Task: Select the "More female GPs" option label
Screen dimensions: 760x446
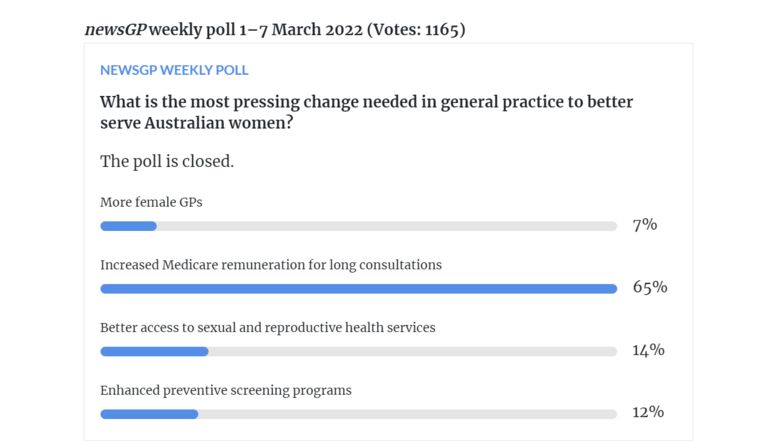Action: tap(152, 203)
